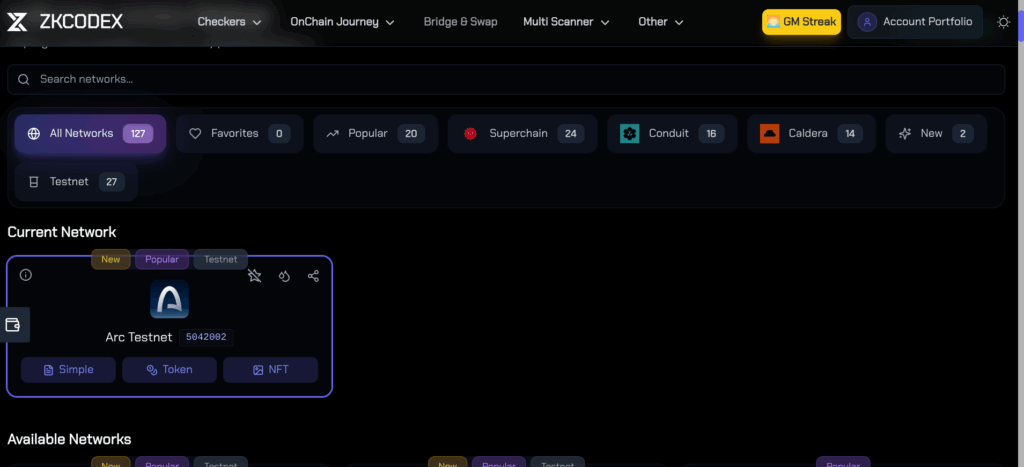This screenshot has width=1024, height=467.
Task: Filter by Favorites
Action: pyautogui.click(x=240, y=134)
